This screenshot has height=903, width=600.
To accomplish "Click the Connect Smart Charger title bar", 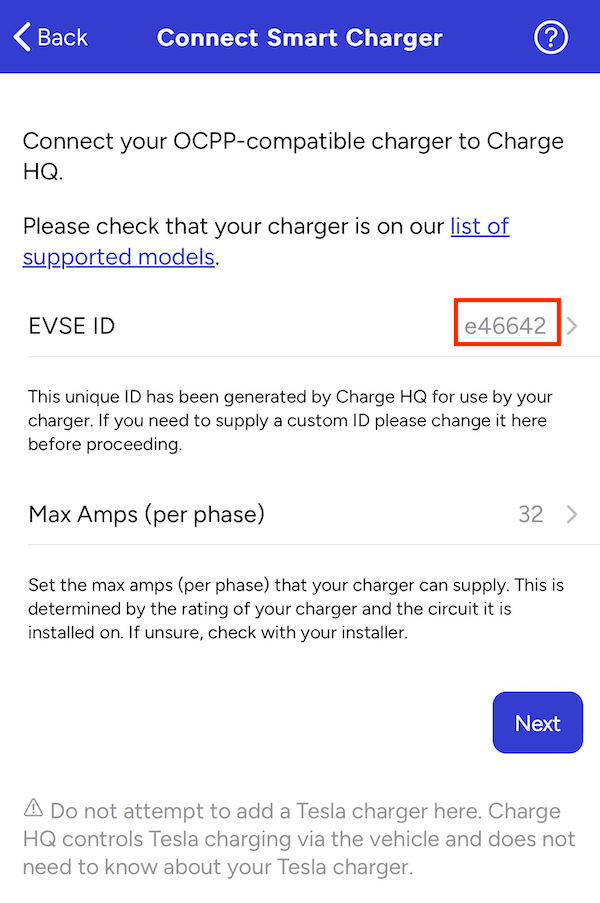I will coord(300,37).
